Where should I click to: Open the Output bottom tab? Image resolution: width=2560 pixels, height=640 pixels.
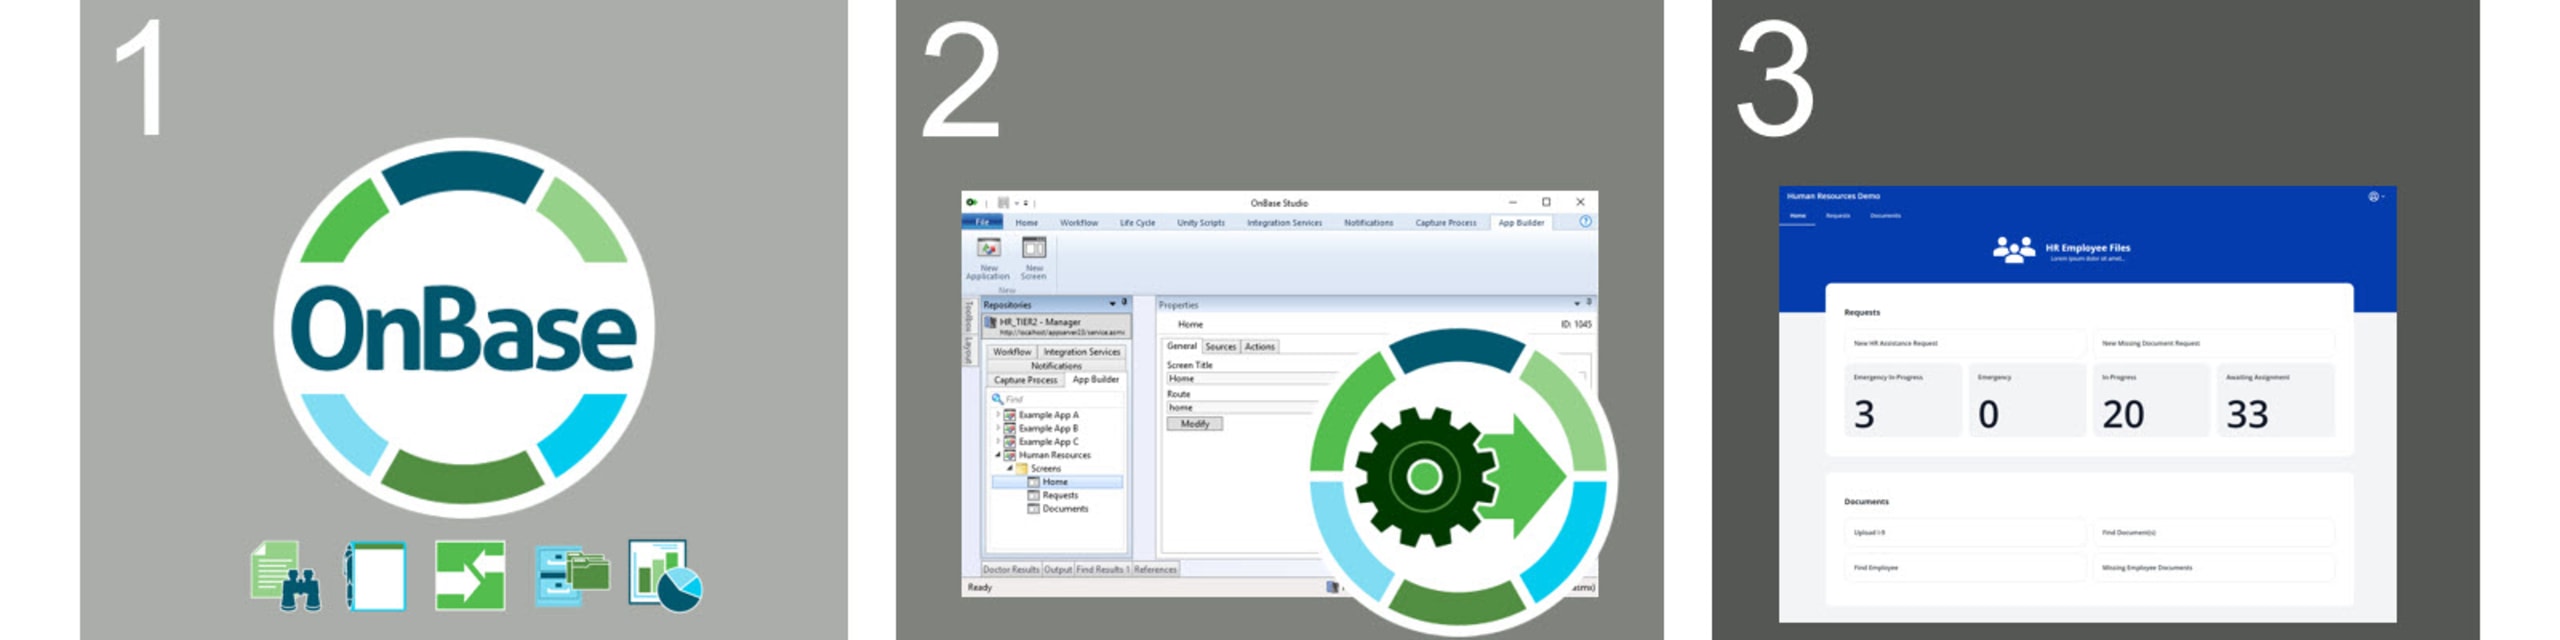[x=1057, y=569]
